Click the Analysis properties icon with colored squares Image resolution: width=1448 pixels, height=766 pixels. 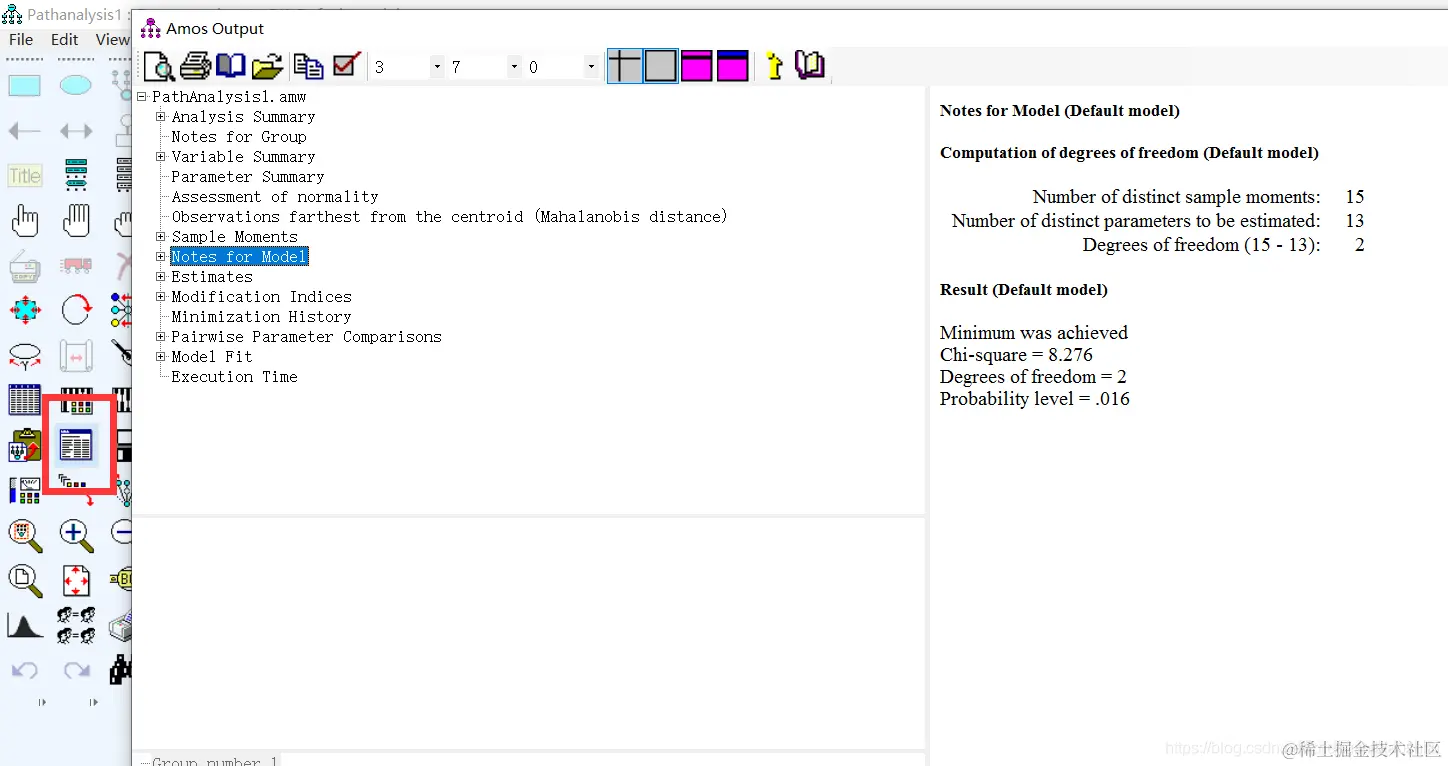[76, 400]
